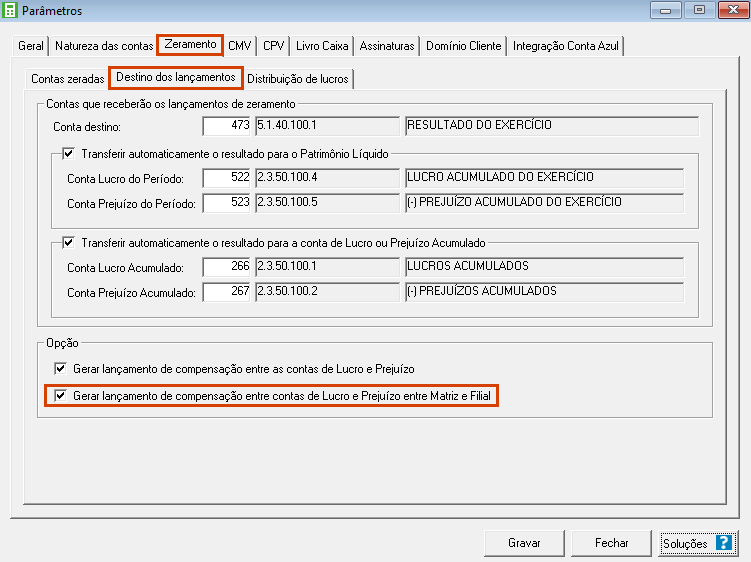Switch to Integração Conta Azul tab
Image resolution: width=751 pixels, height=562 pixels.
[x=568, y=46]
